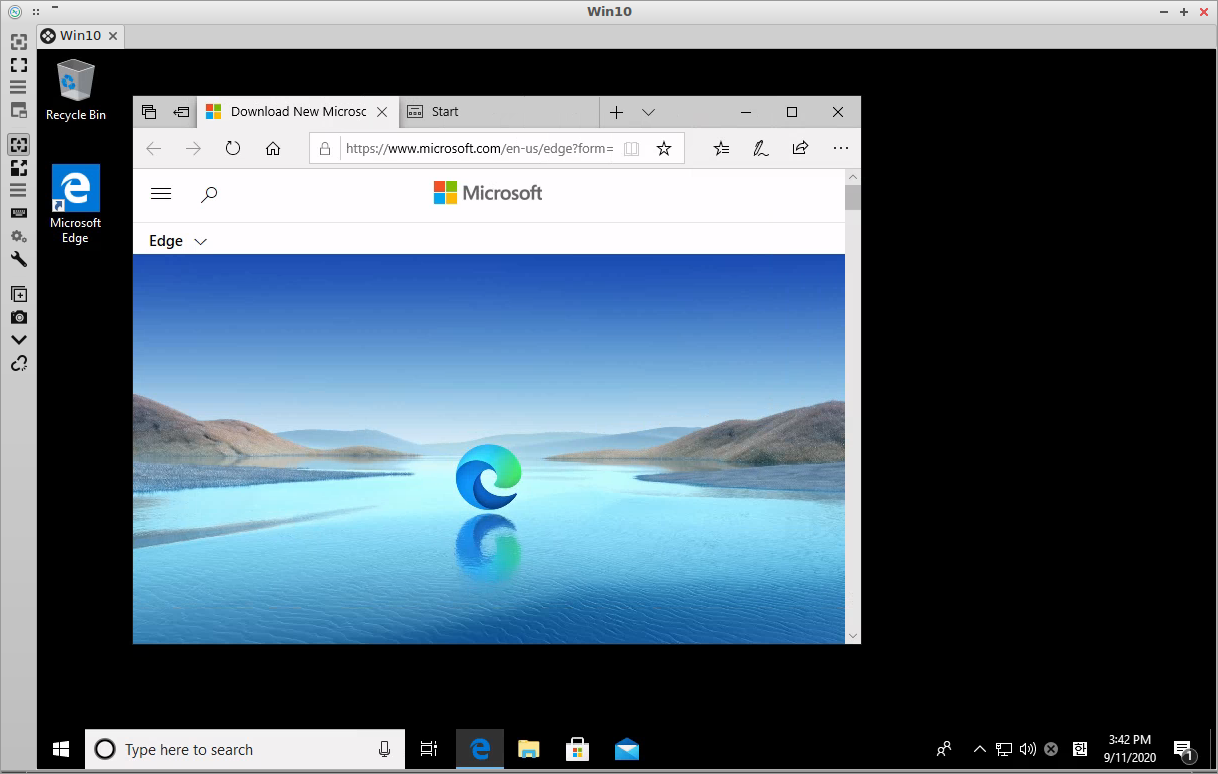1218x774 pixels.
Task: Add page to favorites with star icon
Action: (663, 149)
